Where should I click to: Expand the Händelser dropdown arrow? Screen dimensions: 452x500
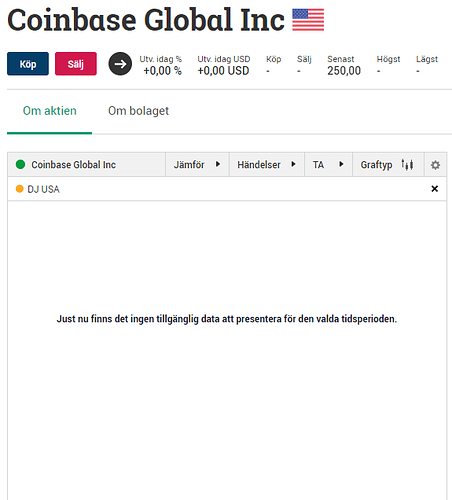(x=293, y=164)
